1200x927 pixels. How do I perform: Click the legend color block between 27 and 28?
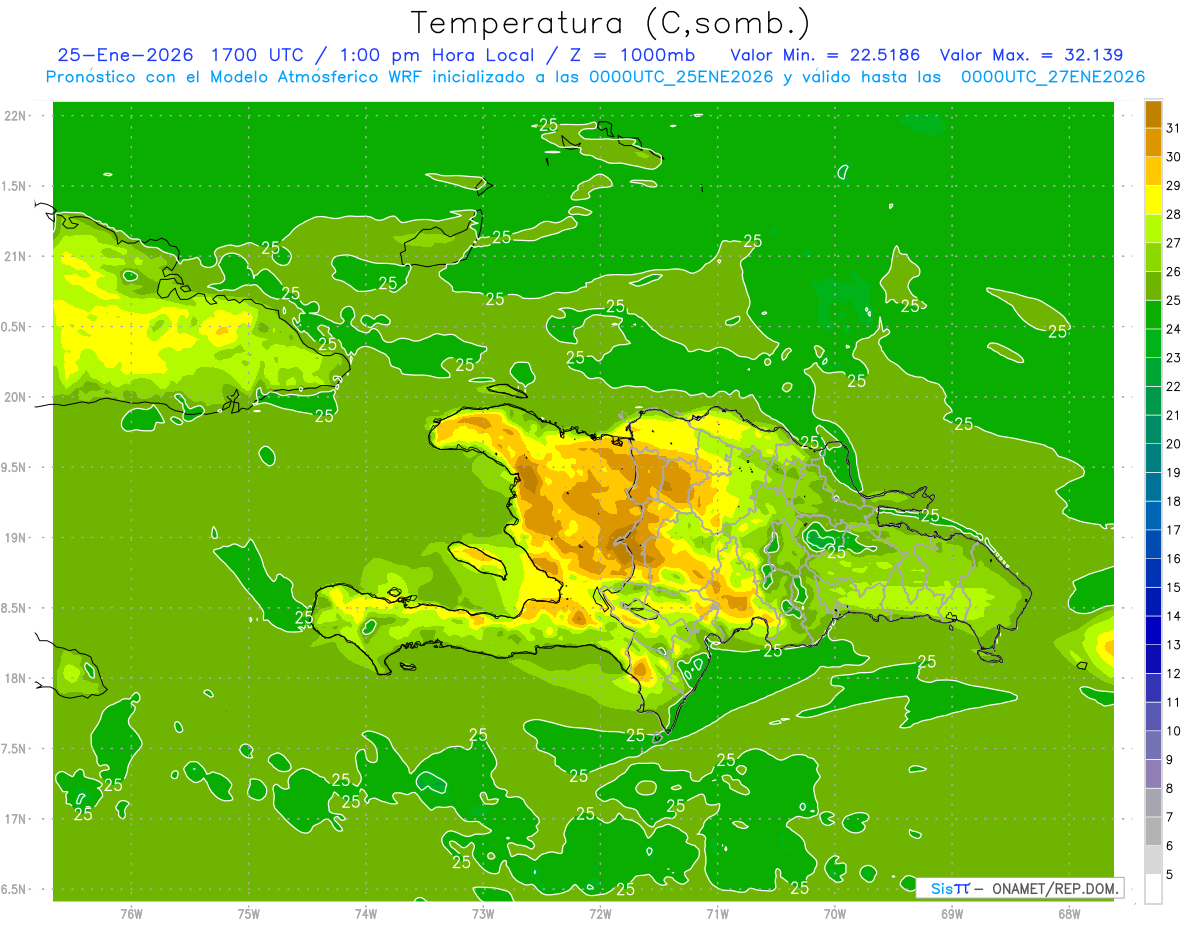coord(1153,228)
